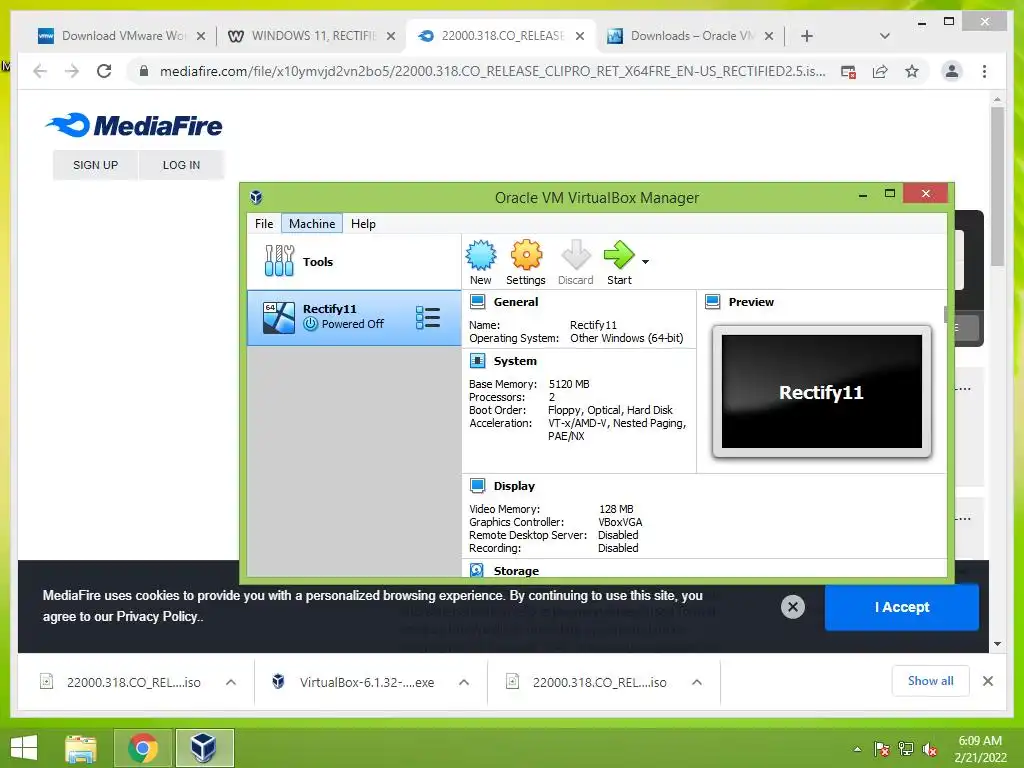The image size is (1024, 768).
Task: Click the network tray icon
Action: pos(906,749)
